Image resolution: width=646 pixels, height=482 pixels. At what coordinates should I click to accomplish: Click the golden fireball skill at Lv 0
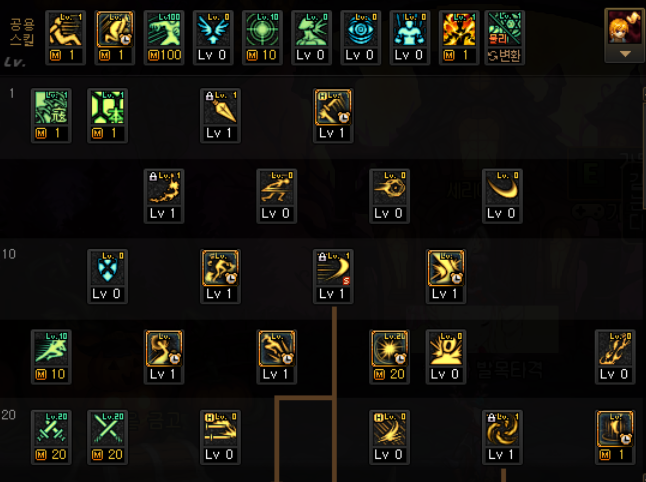point(389,196)
